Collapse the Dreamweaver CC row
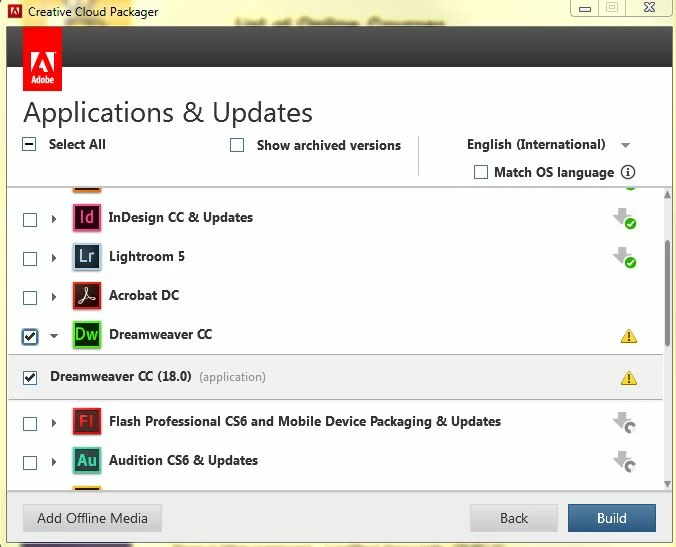The width and height of the screenshot is (676, 547). [53, 336]
